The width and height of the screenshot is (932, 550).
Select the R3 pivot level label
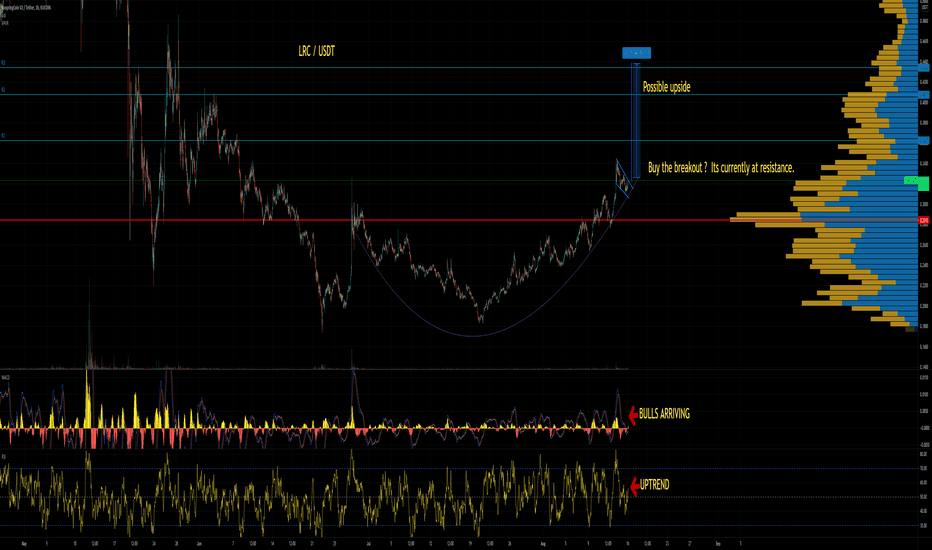click(3, 62)
